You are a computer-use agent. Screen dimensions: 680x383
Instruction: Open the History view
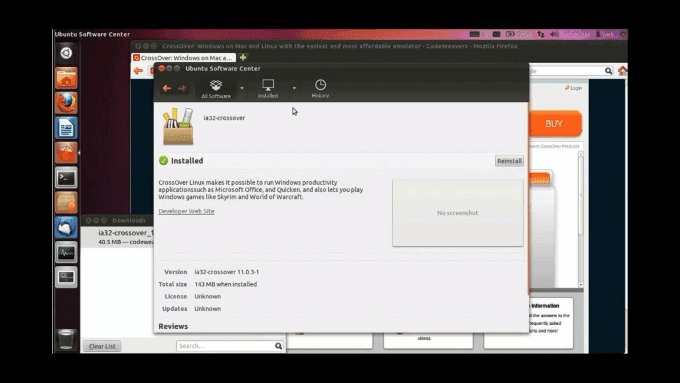(320, 88)
